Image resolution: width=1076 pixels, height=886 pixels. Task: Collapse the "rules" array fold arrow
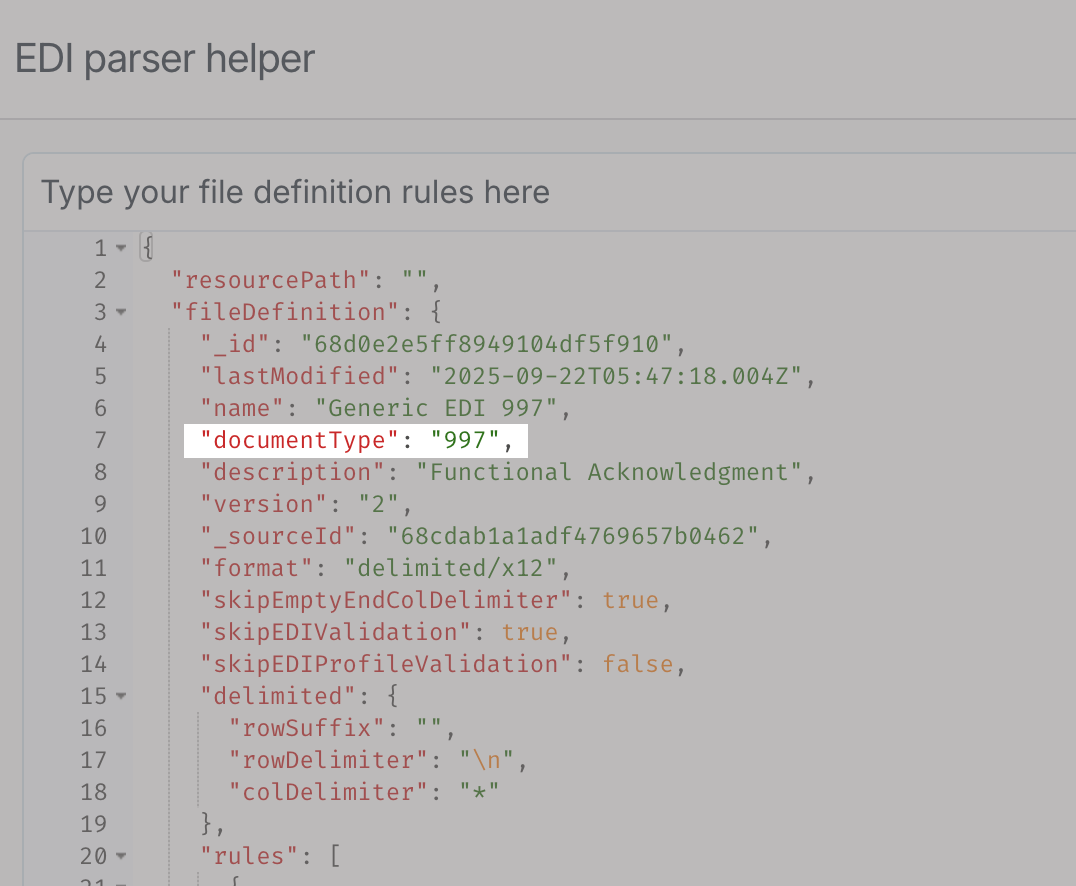pyautogui.click(x=121, y=856)
